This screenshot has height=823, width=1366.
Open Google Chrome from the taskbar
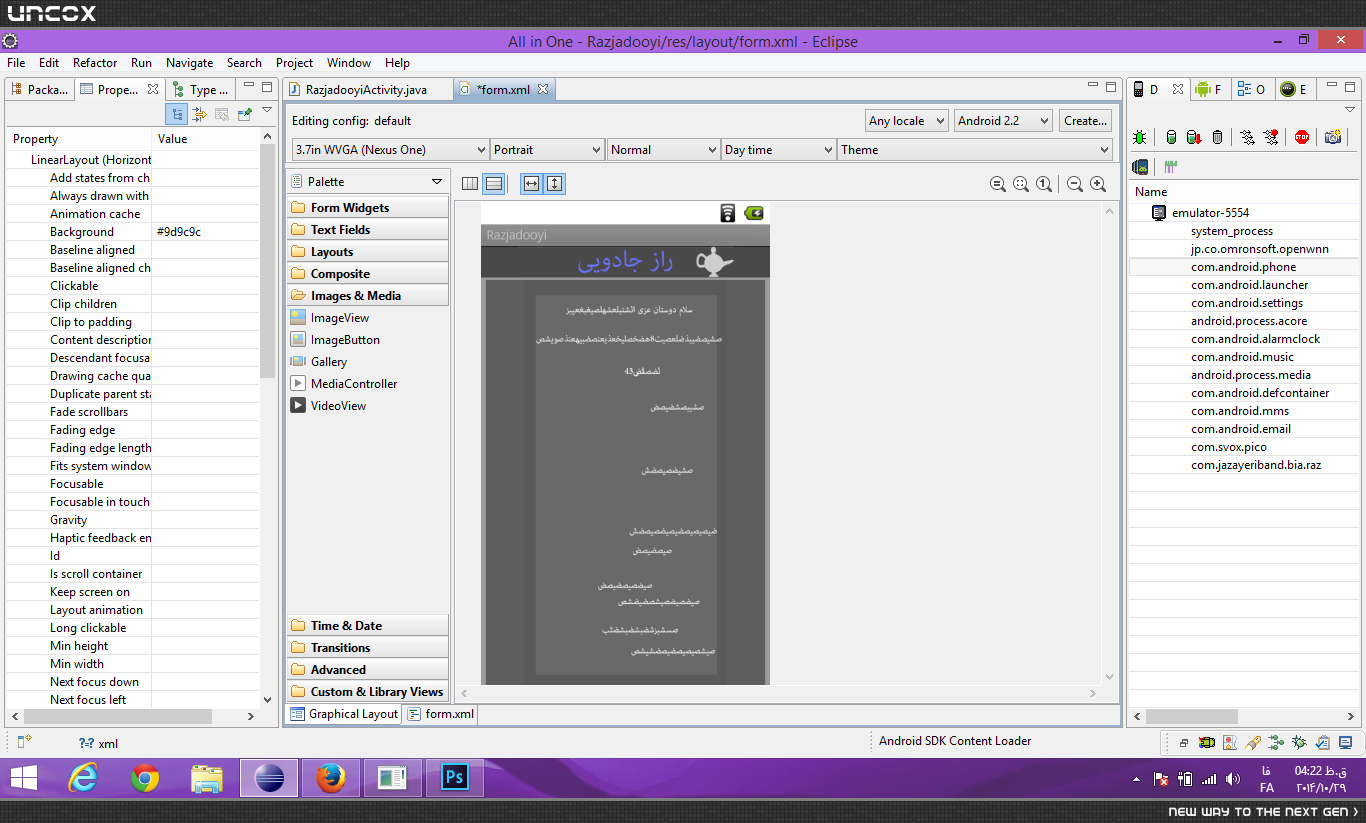[x=145, y=777]
